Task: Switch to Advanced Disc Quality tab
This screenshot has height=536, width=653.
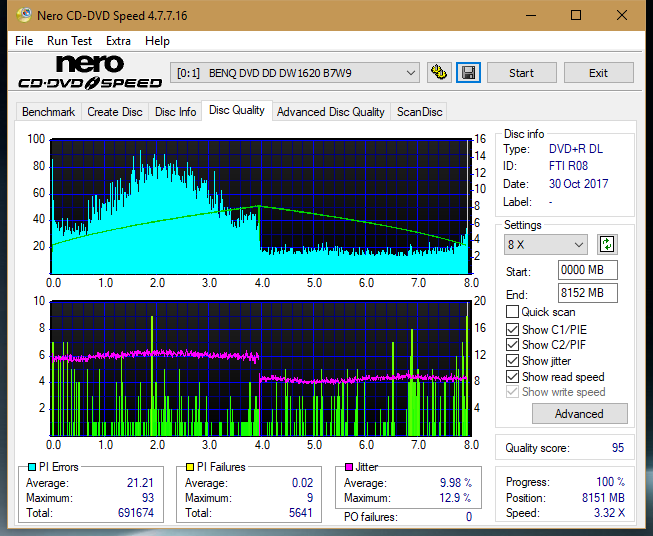Action: coord(331,112)
